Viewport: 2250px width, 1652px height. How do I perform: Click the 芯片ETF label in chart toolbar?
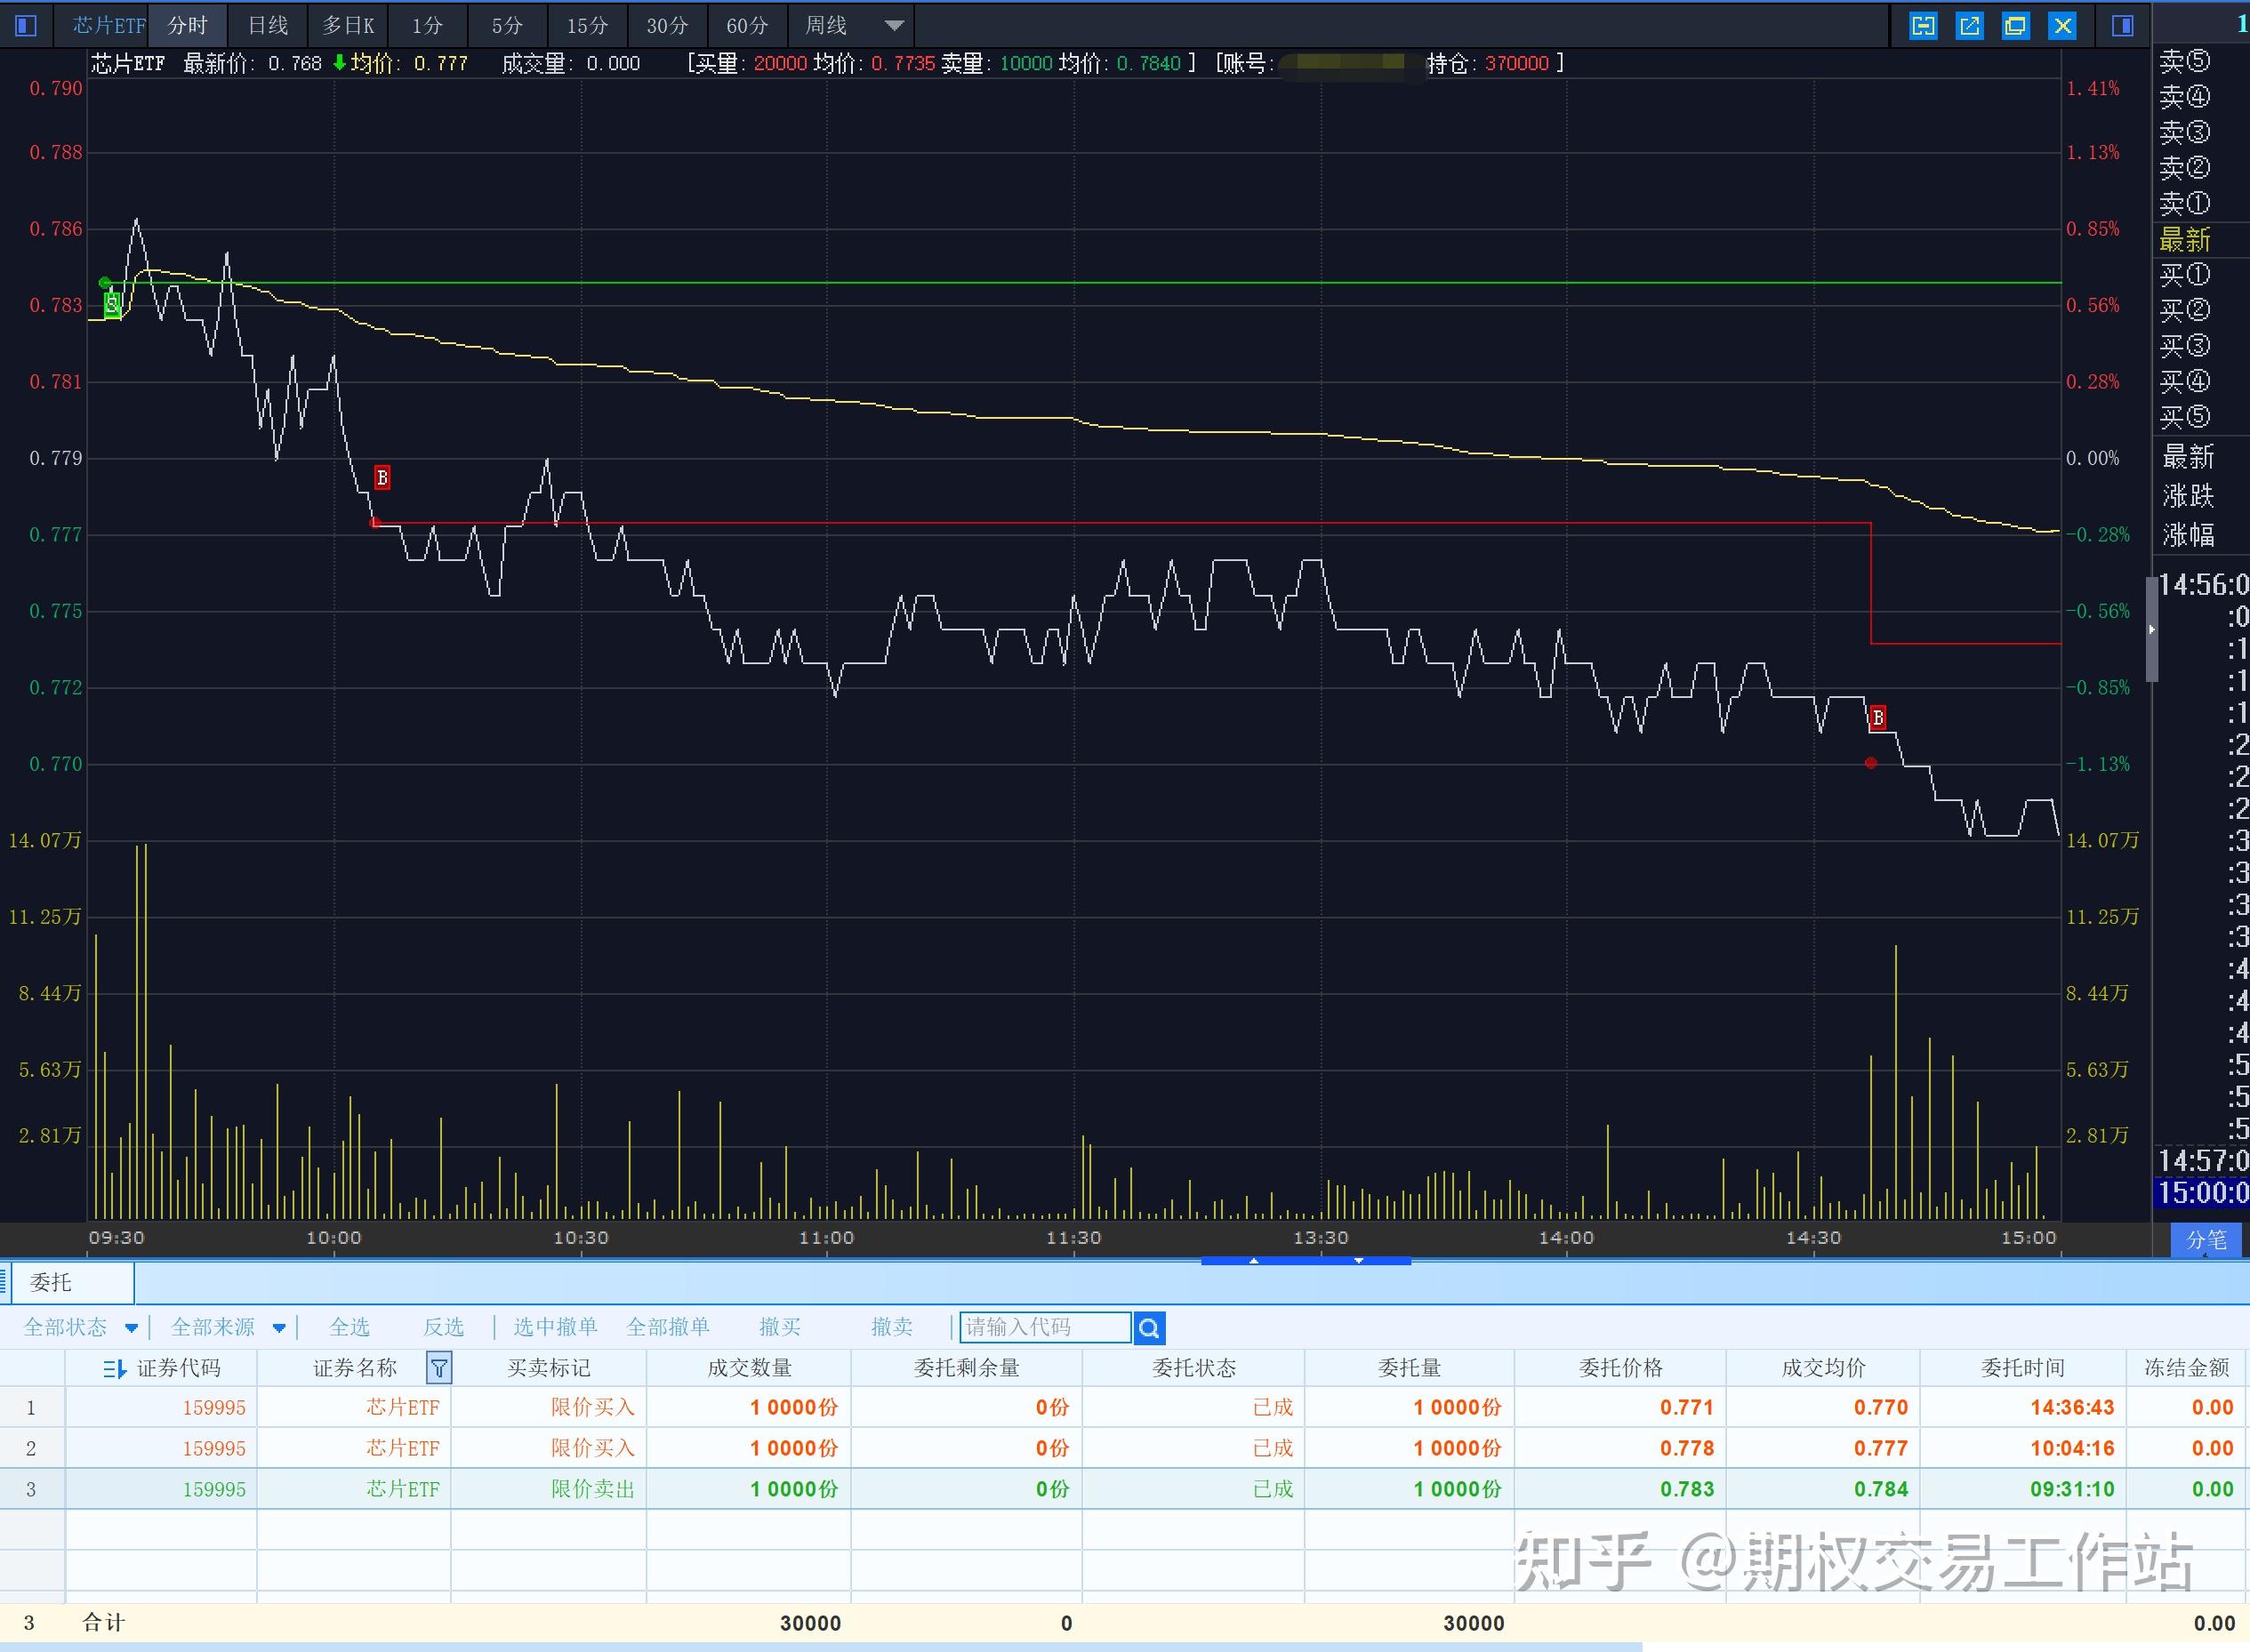[108, 26]
